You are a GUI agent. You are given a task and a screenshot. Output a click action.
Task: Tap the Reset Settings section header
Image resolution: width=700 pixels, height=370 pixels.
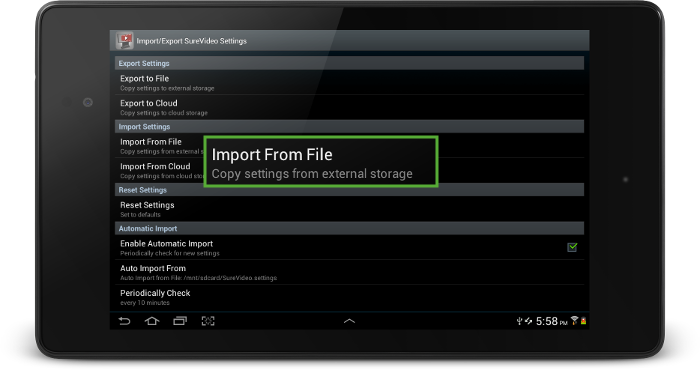click(349, 190)
